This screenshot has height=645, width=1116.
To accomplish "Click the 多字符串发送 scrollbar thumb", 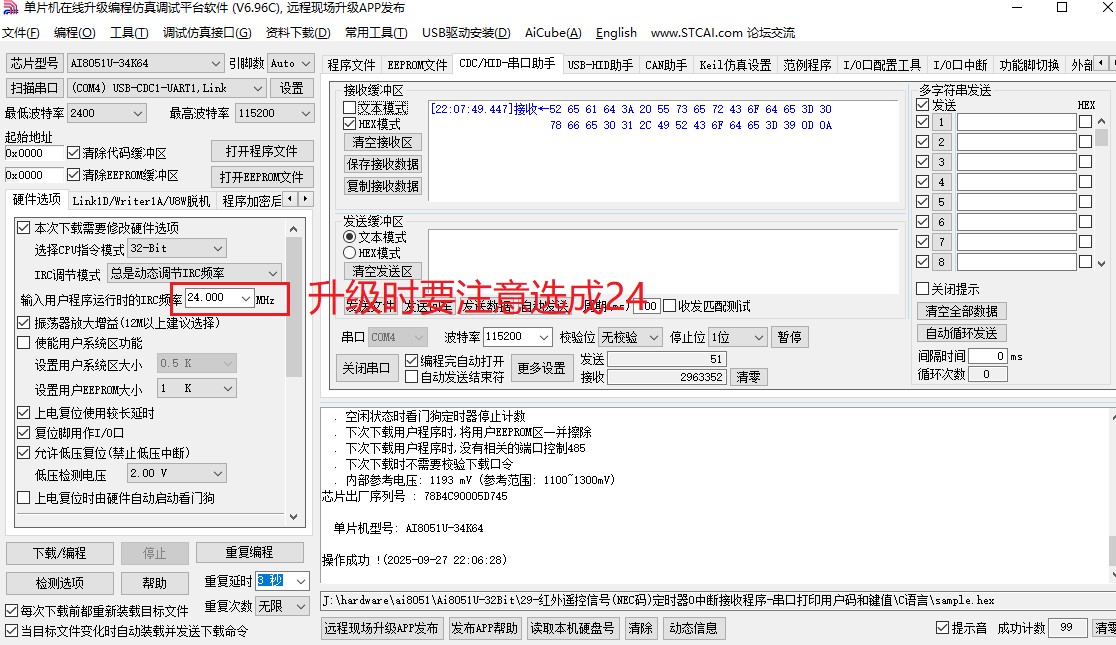I will pos(1101,137).
